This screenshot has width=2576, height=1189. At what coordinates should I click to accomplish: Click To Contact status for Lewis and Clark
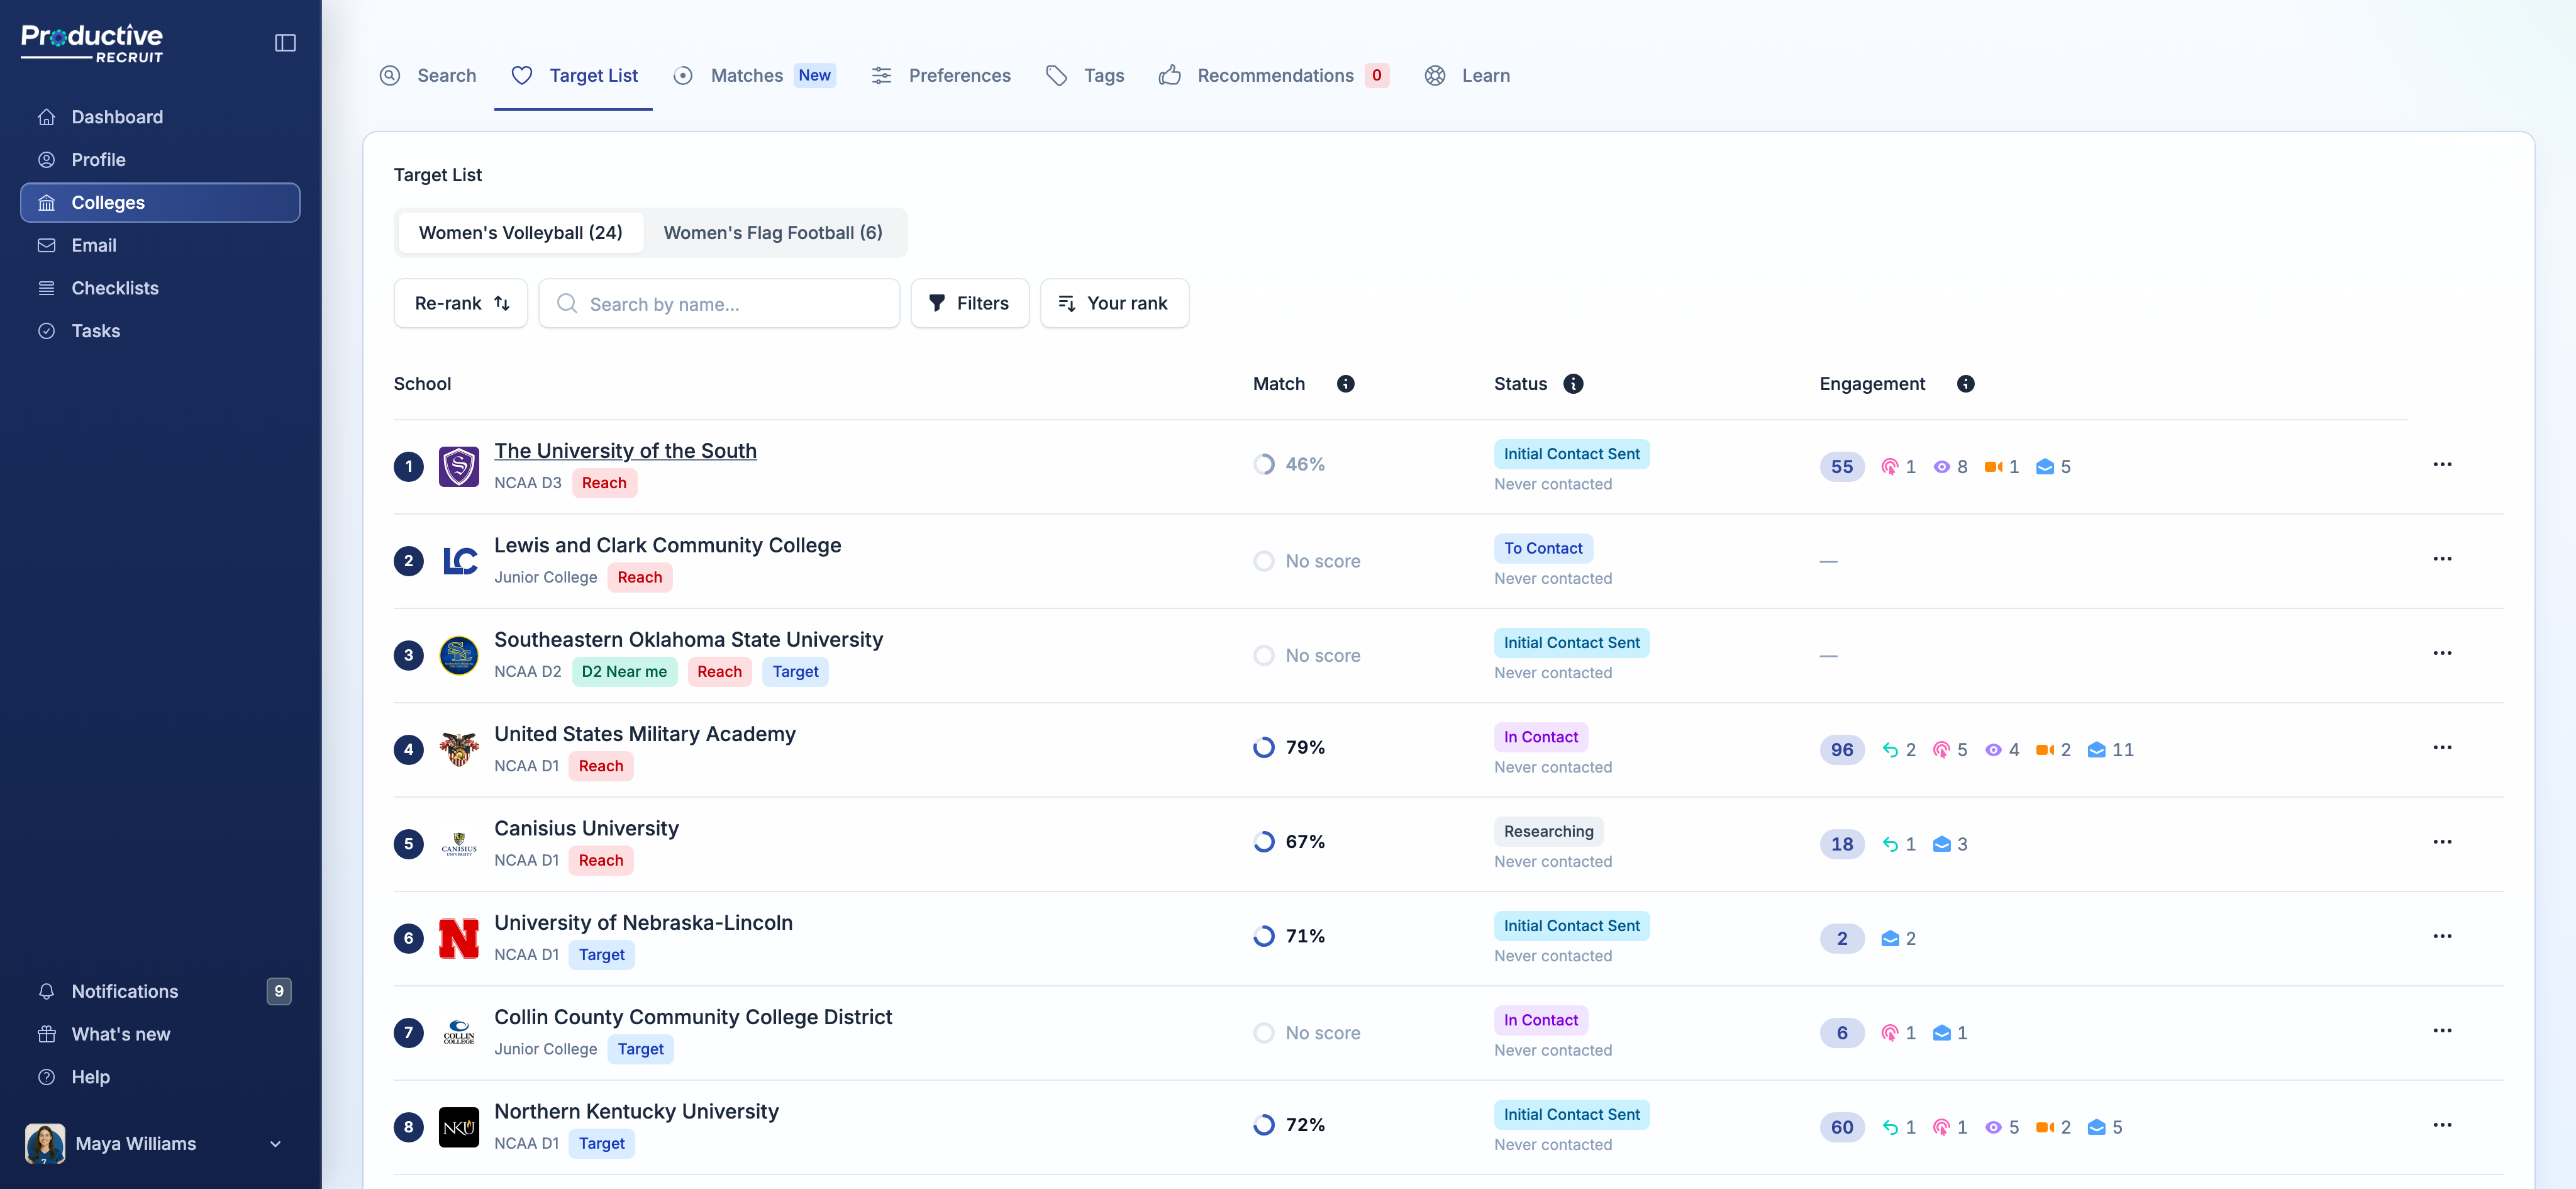[1543, 548]
